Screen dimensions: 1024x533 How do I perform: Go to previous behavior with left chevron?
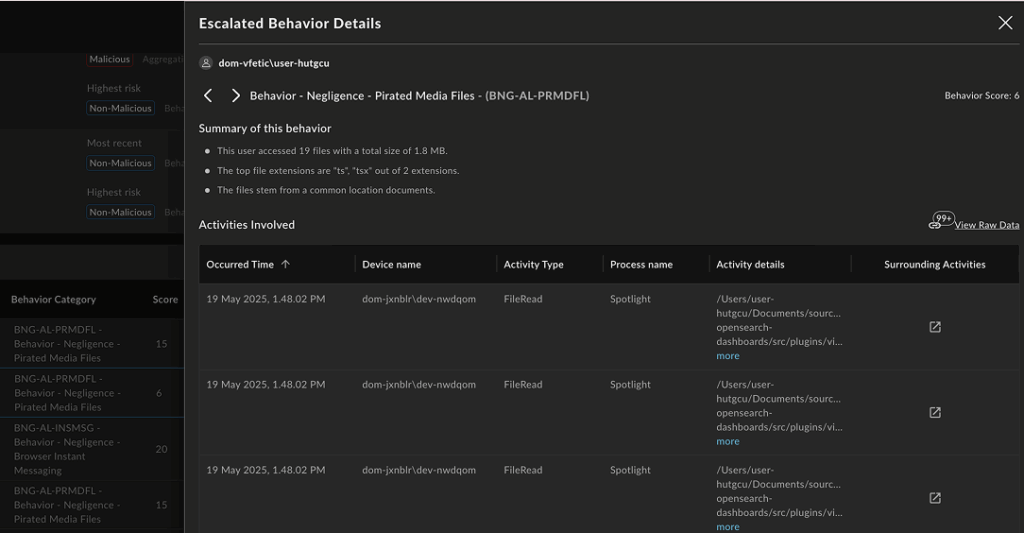tap(208, 96)
